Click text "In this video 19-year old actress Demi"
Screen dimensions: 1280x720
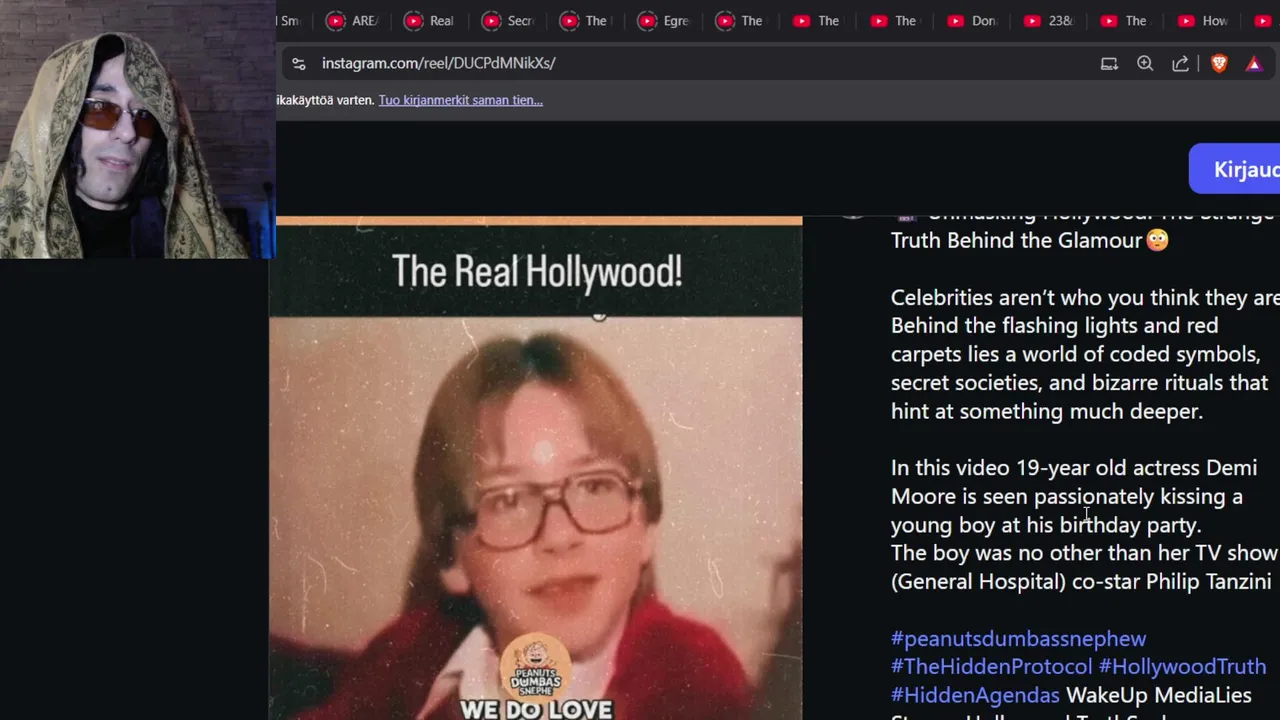[x=1074, y=467]
